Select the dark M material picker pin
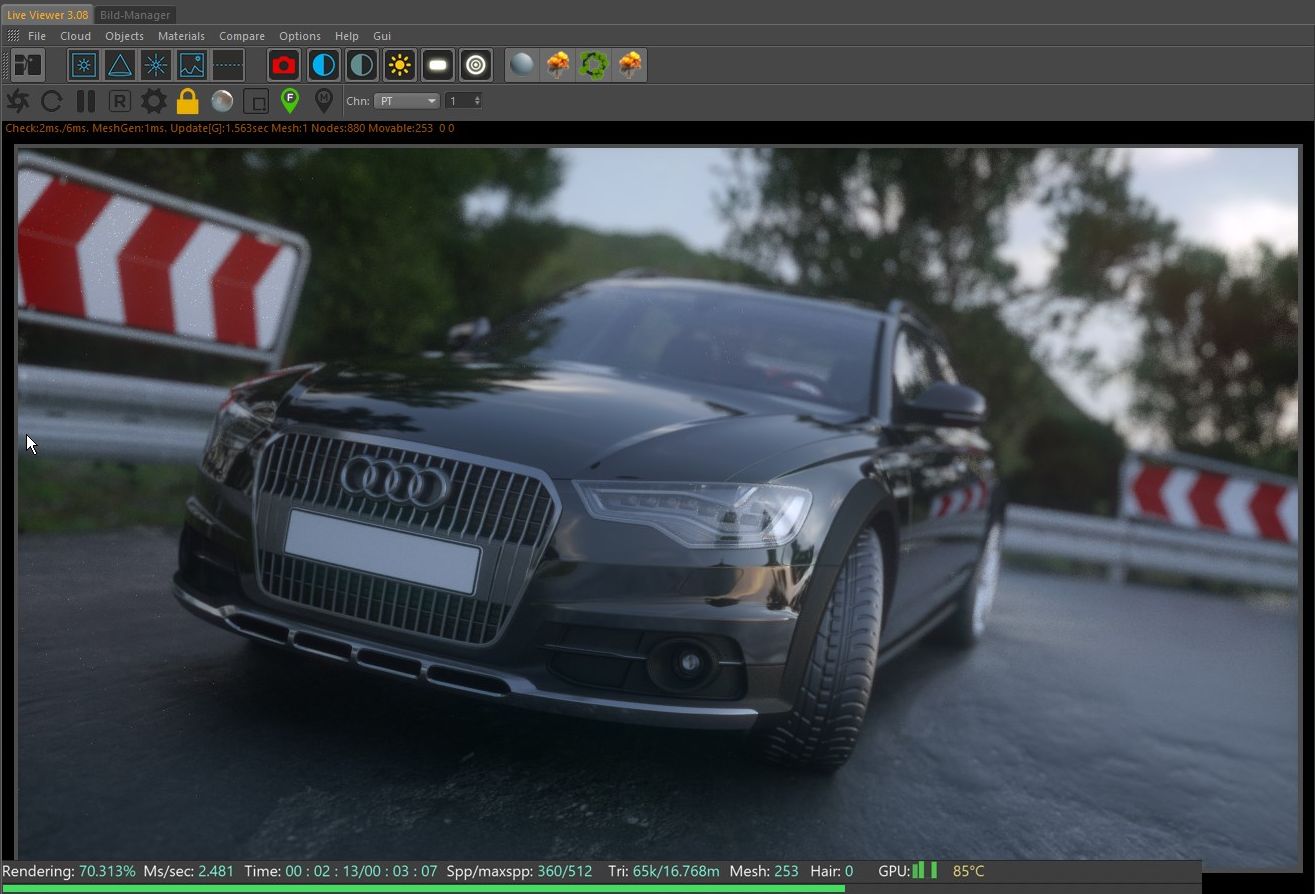Screen dimensions: 1315x894 (x=323, y=100)
